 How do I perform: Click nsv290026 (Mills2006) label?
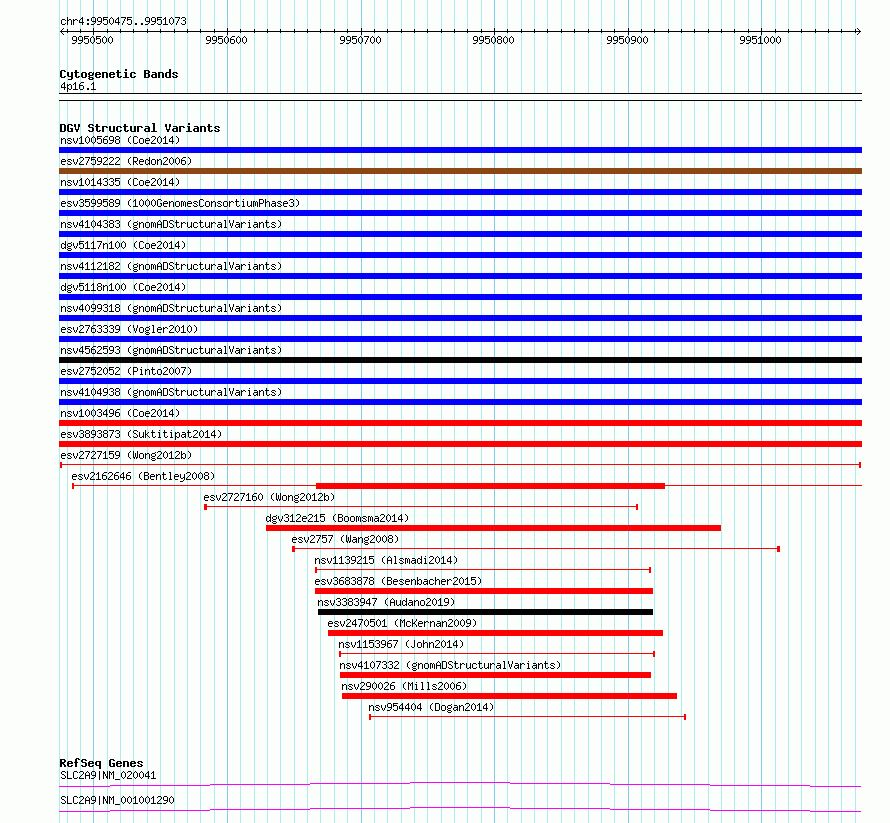(404, 686)
